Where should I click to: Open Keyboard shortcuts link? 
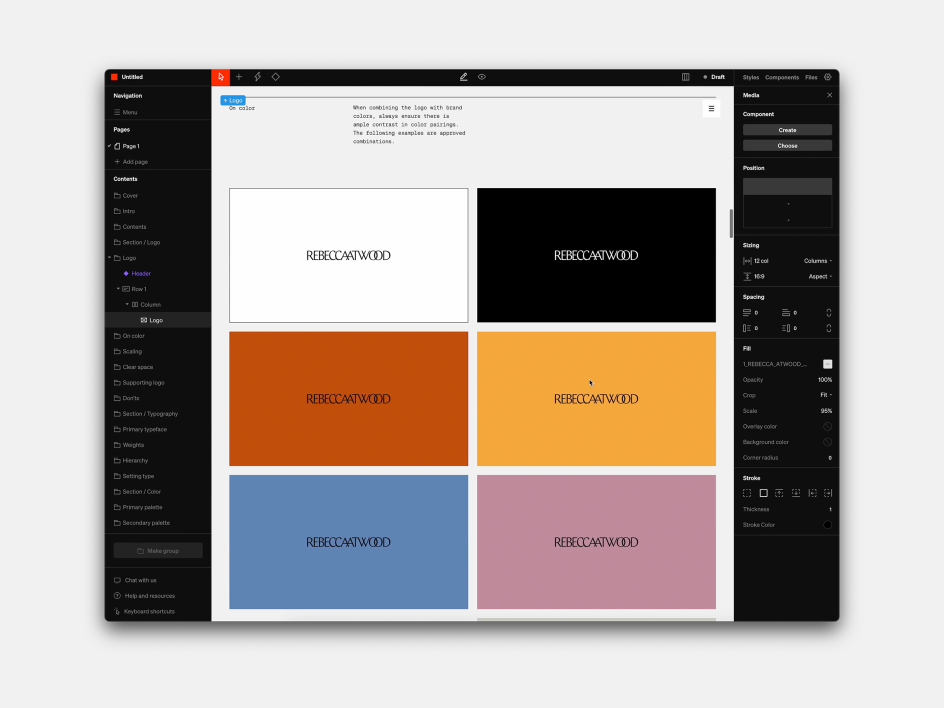149,611
